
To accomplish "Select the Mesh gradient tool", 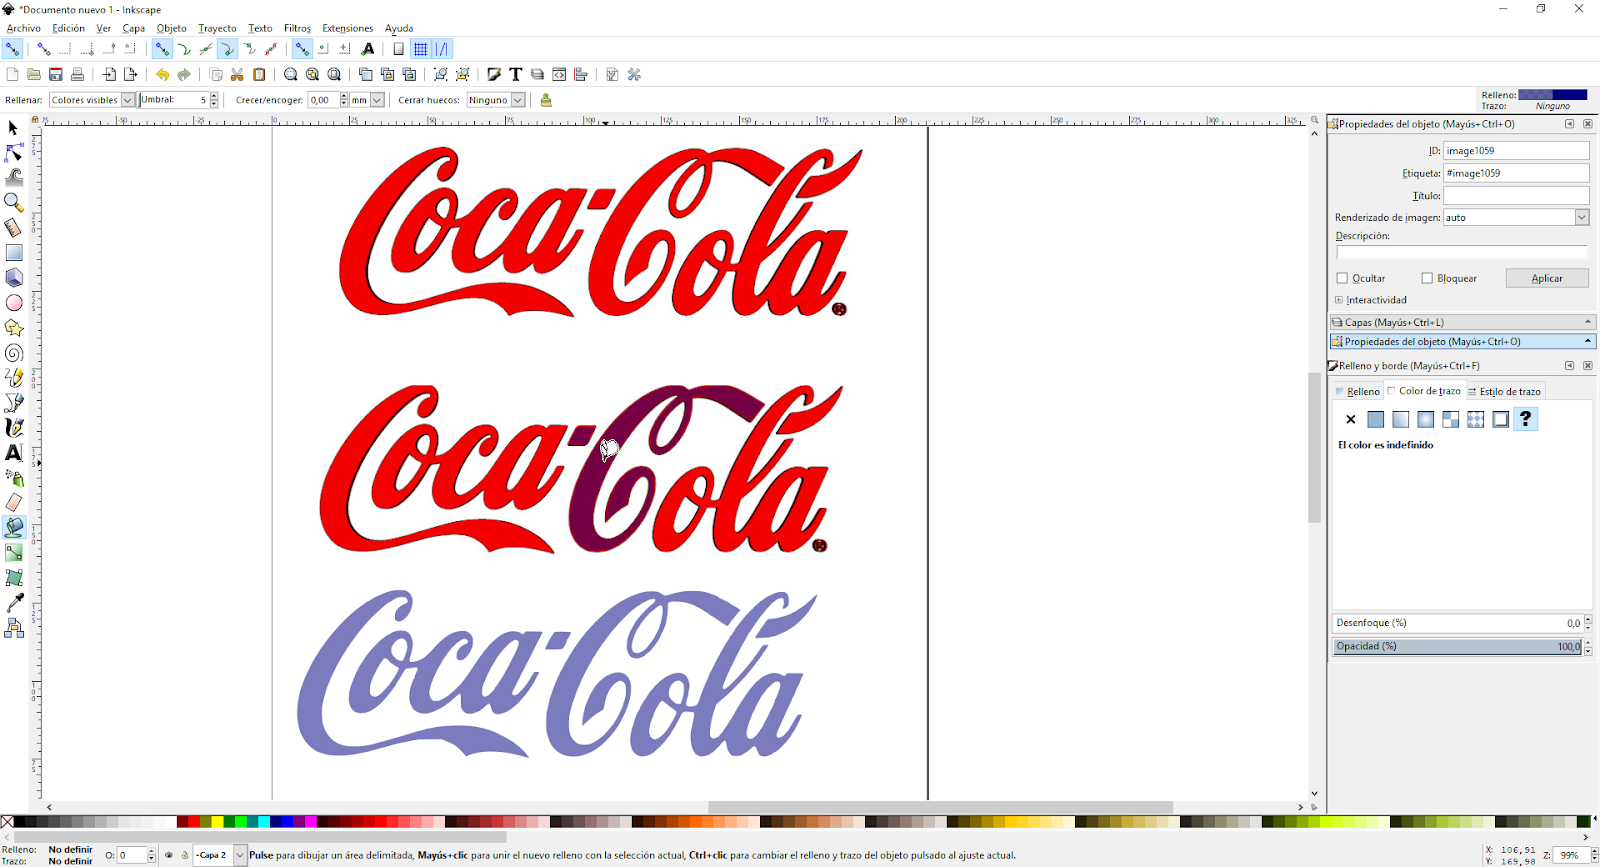I will tap(14, 578).
